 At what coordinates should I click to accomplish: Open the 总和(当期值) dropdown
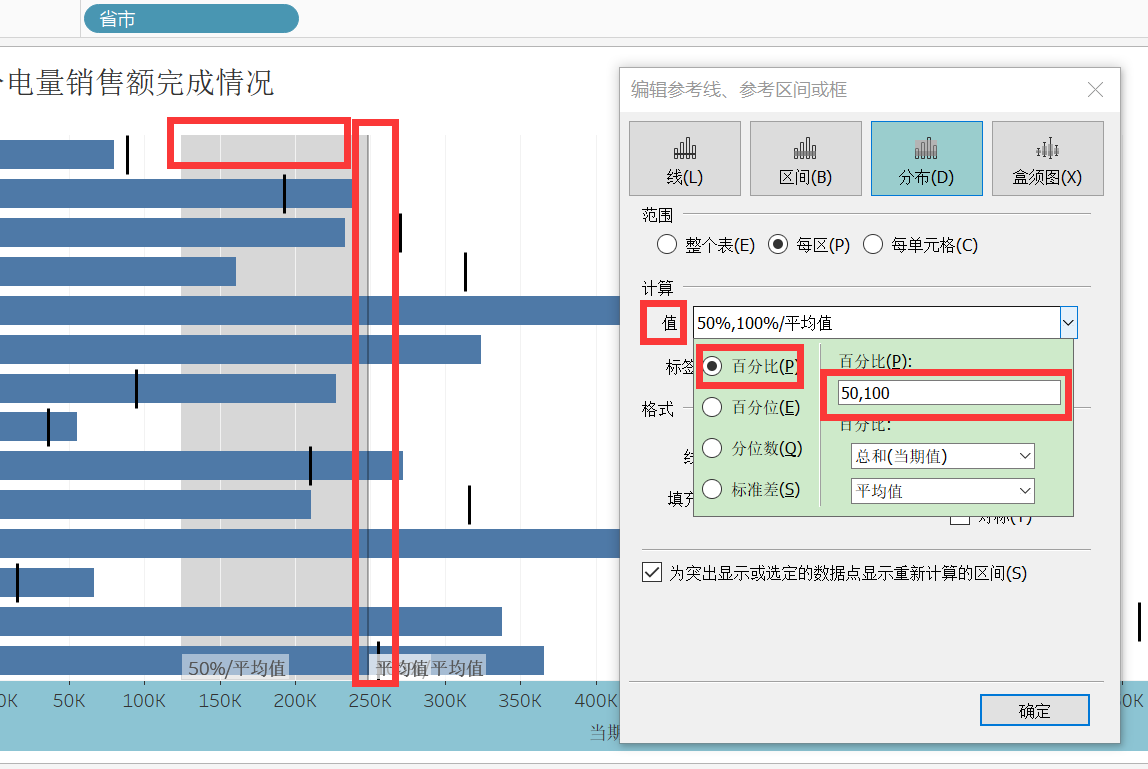(942, 456)
